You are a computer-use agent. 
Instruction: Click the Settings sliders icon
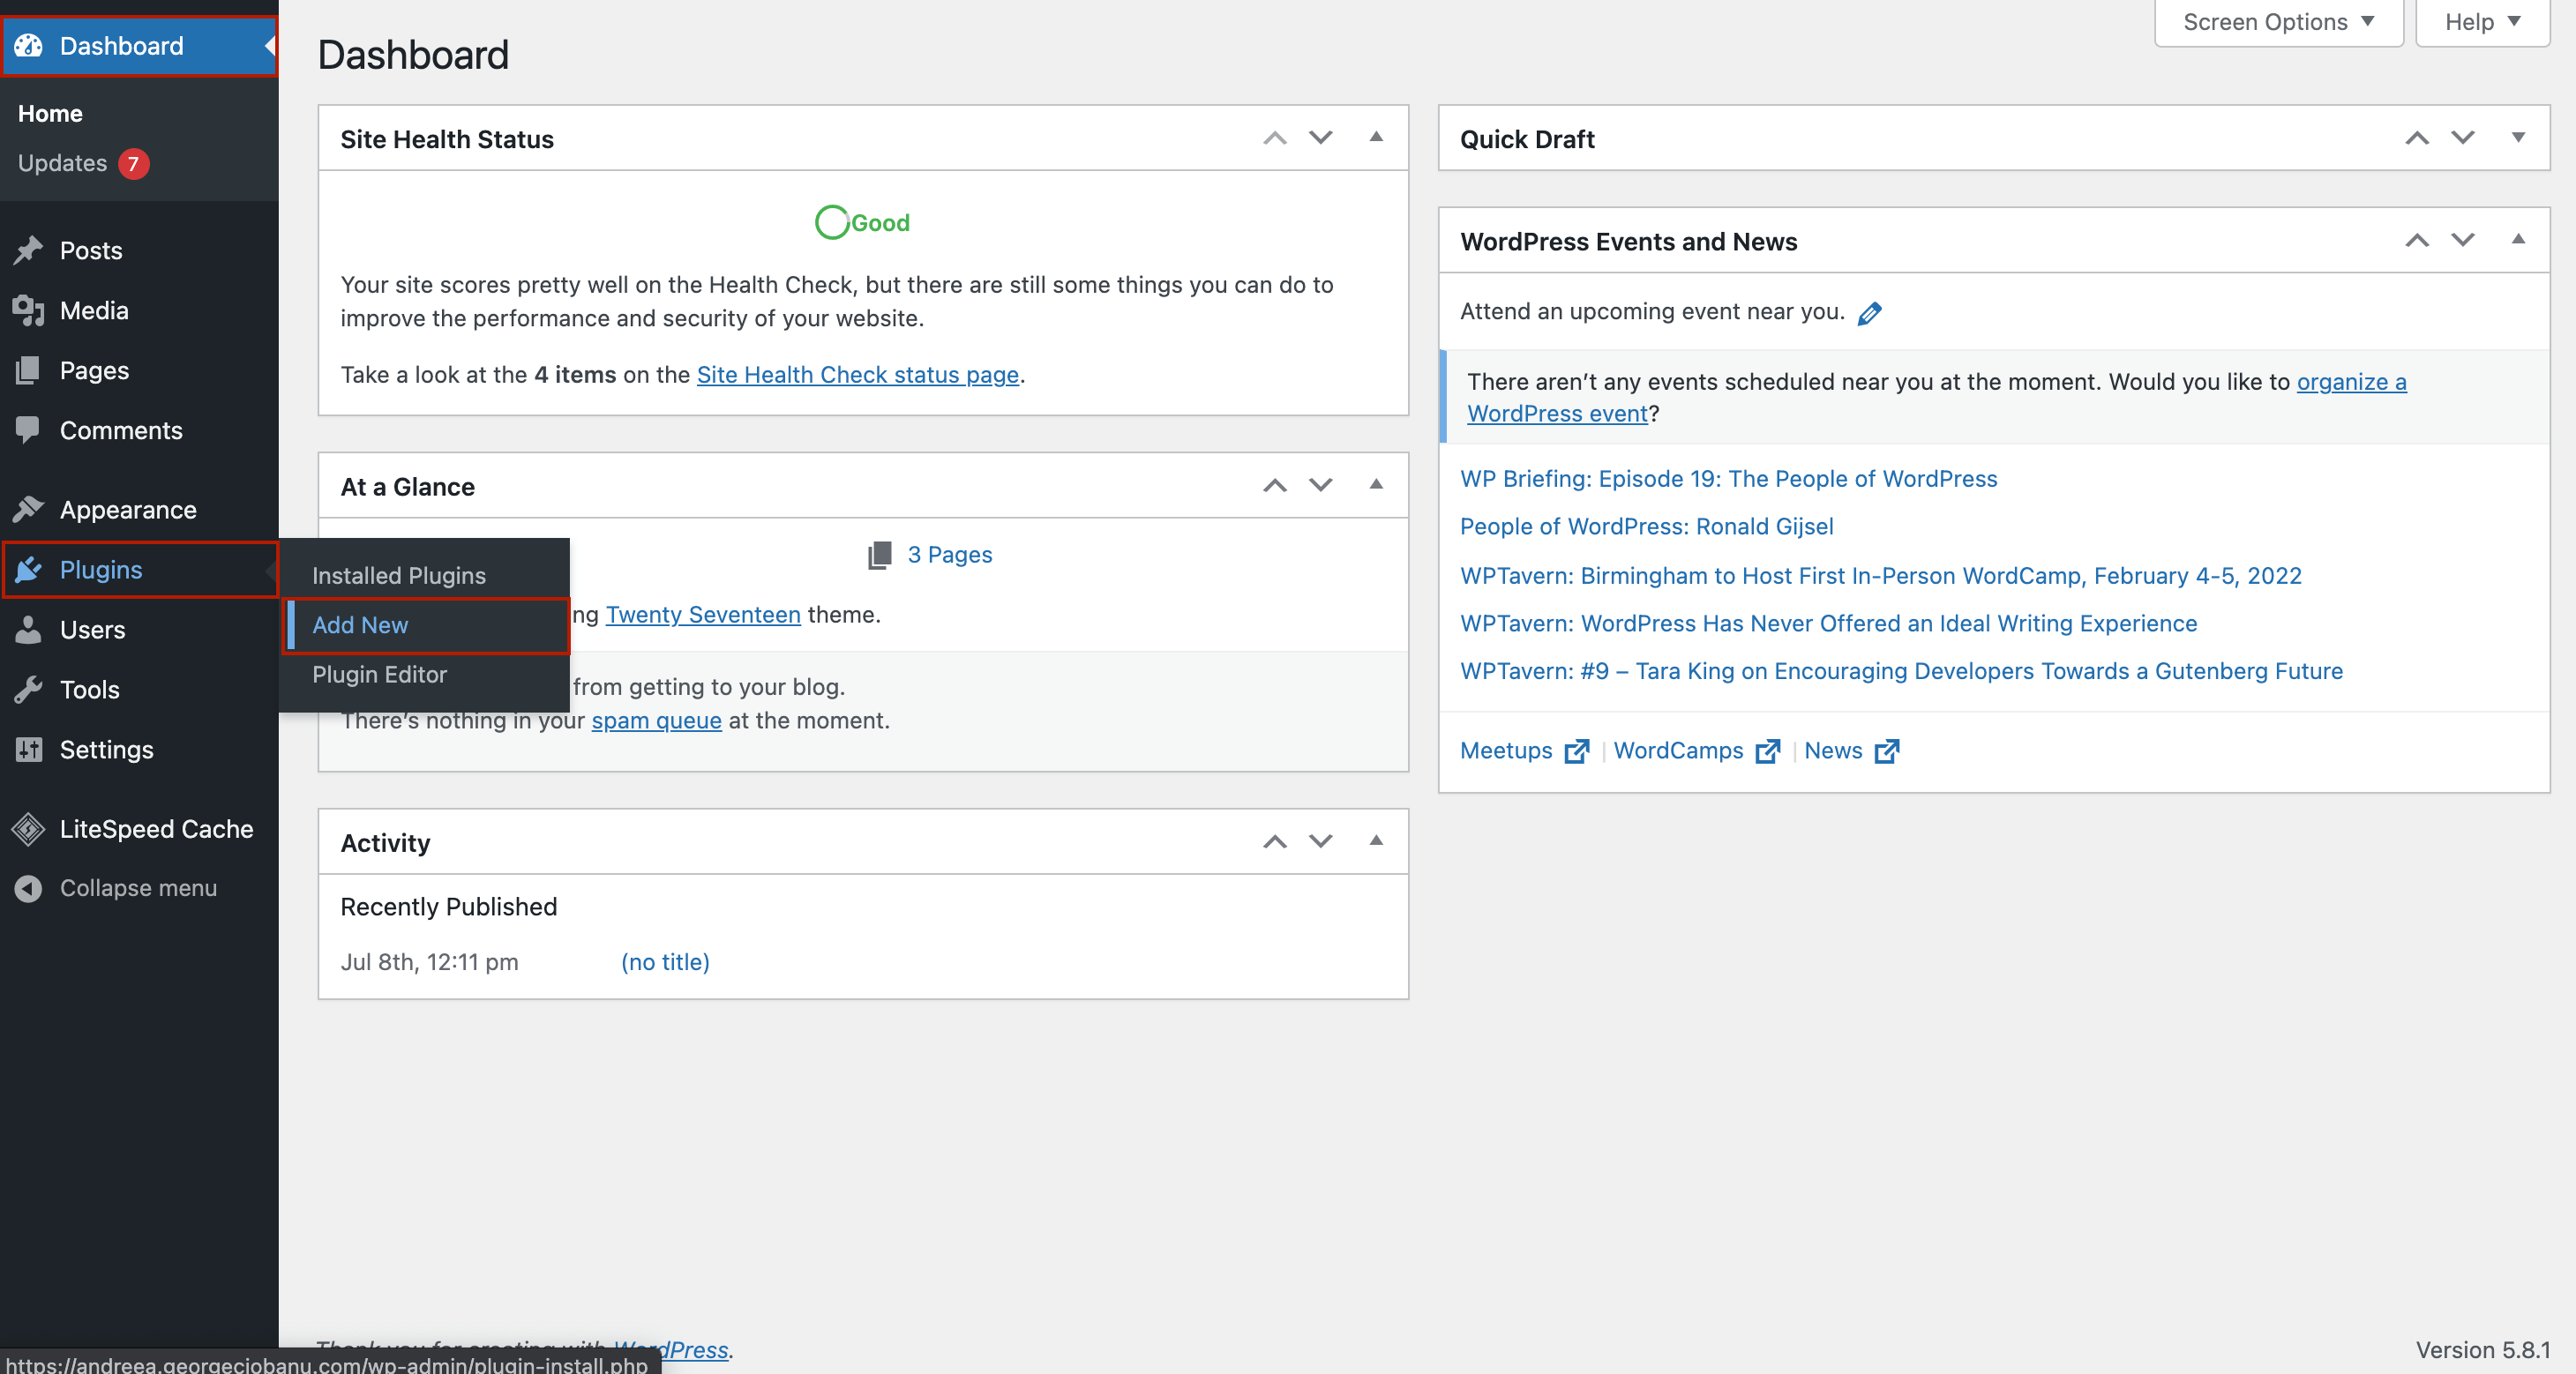(28, 750)
